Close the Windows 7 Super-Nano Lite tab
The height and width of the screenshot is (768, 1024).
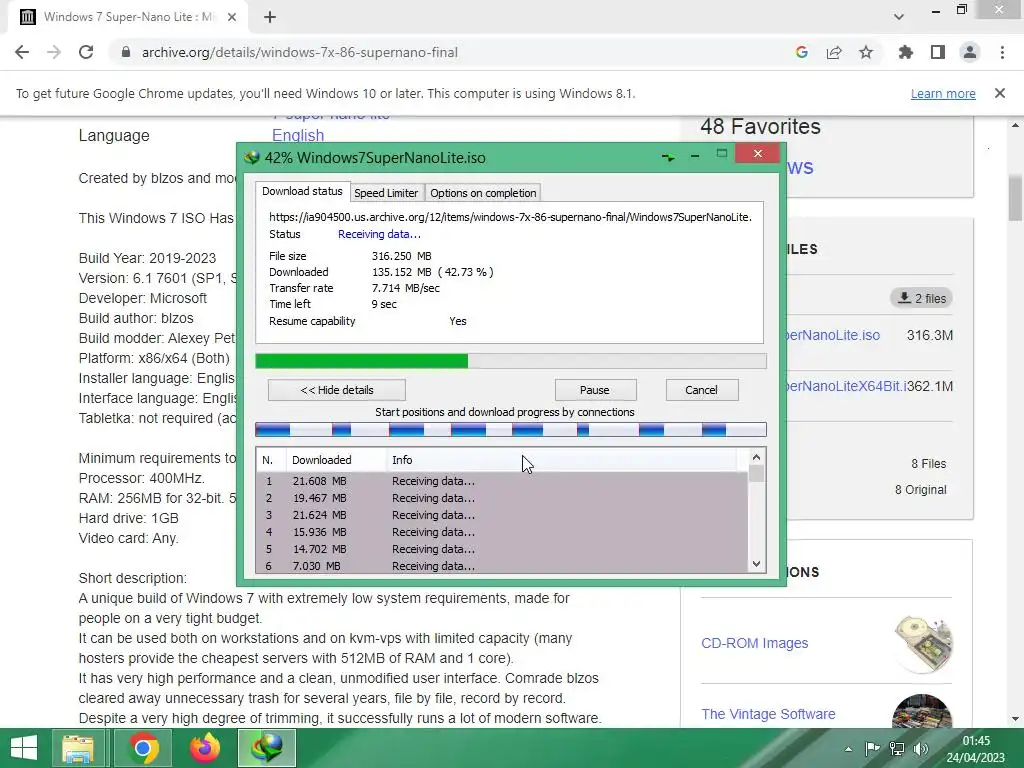tap(232, 18)
